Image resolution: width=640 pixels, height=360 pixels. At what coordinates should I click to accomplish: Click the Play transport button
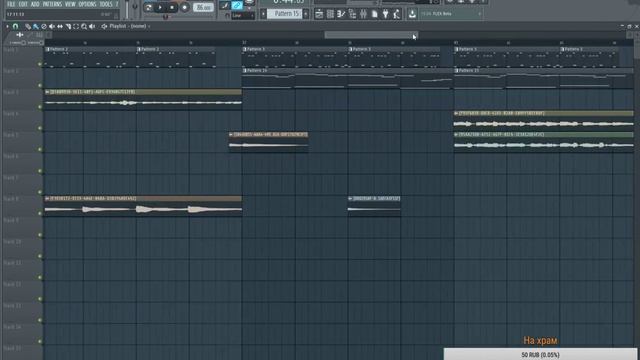[160, 7]
